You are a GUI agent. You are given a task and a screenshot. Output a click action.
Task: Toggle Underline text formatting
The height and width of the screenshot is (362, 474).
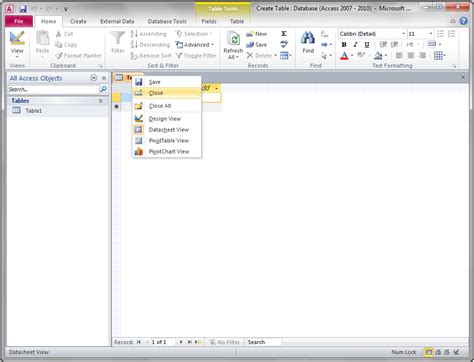(367, 45)
